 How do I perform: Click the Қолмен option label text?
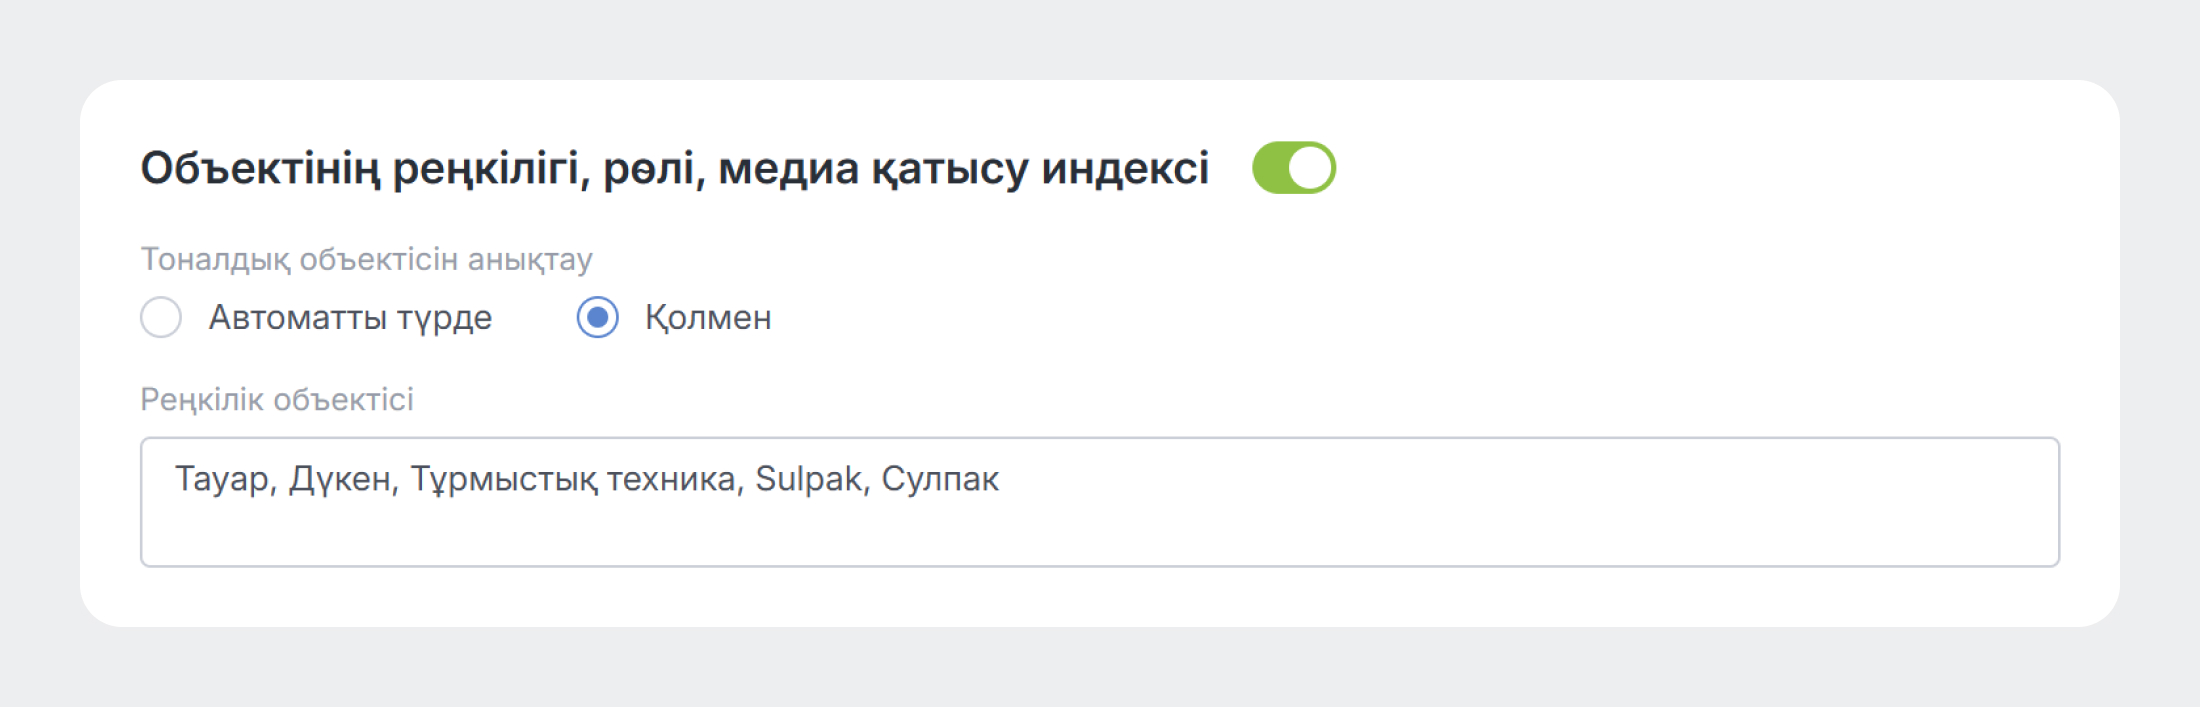coord(708,318)
